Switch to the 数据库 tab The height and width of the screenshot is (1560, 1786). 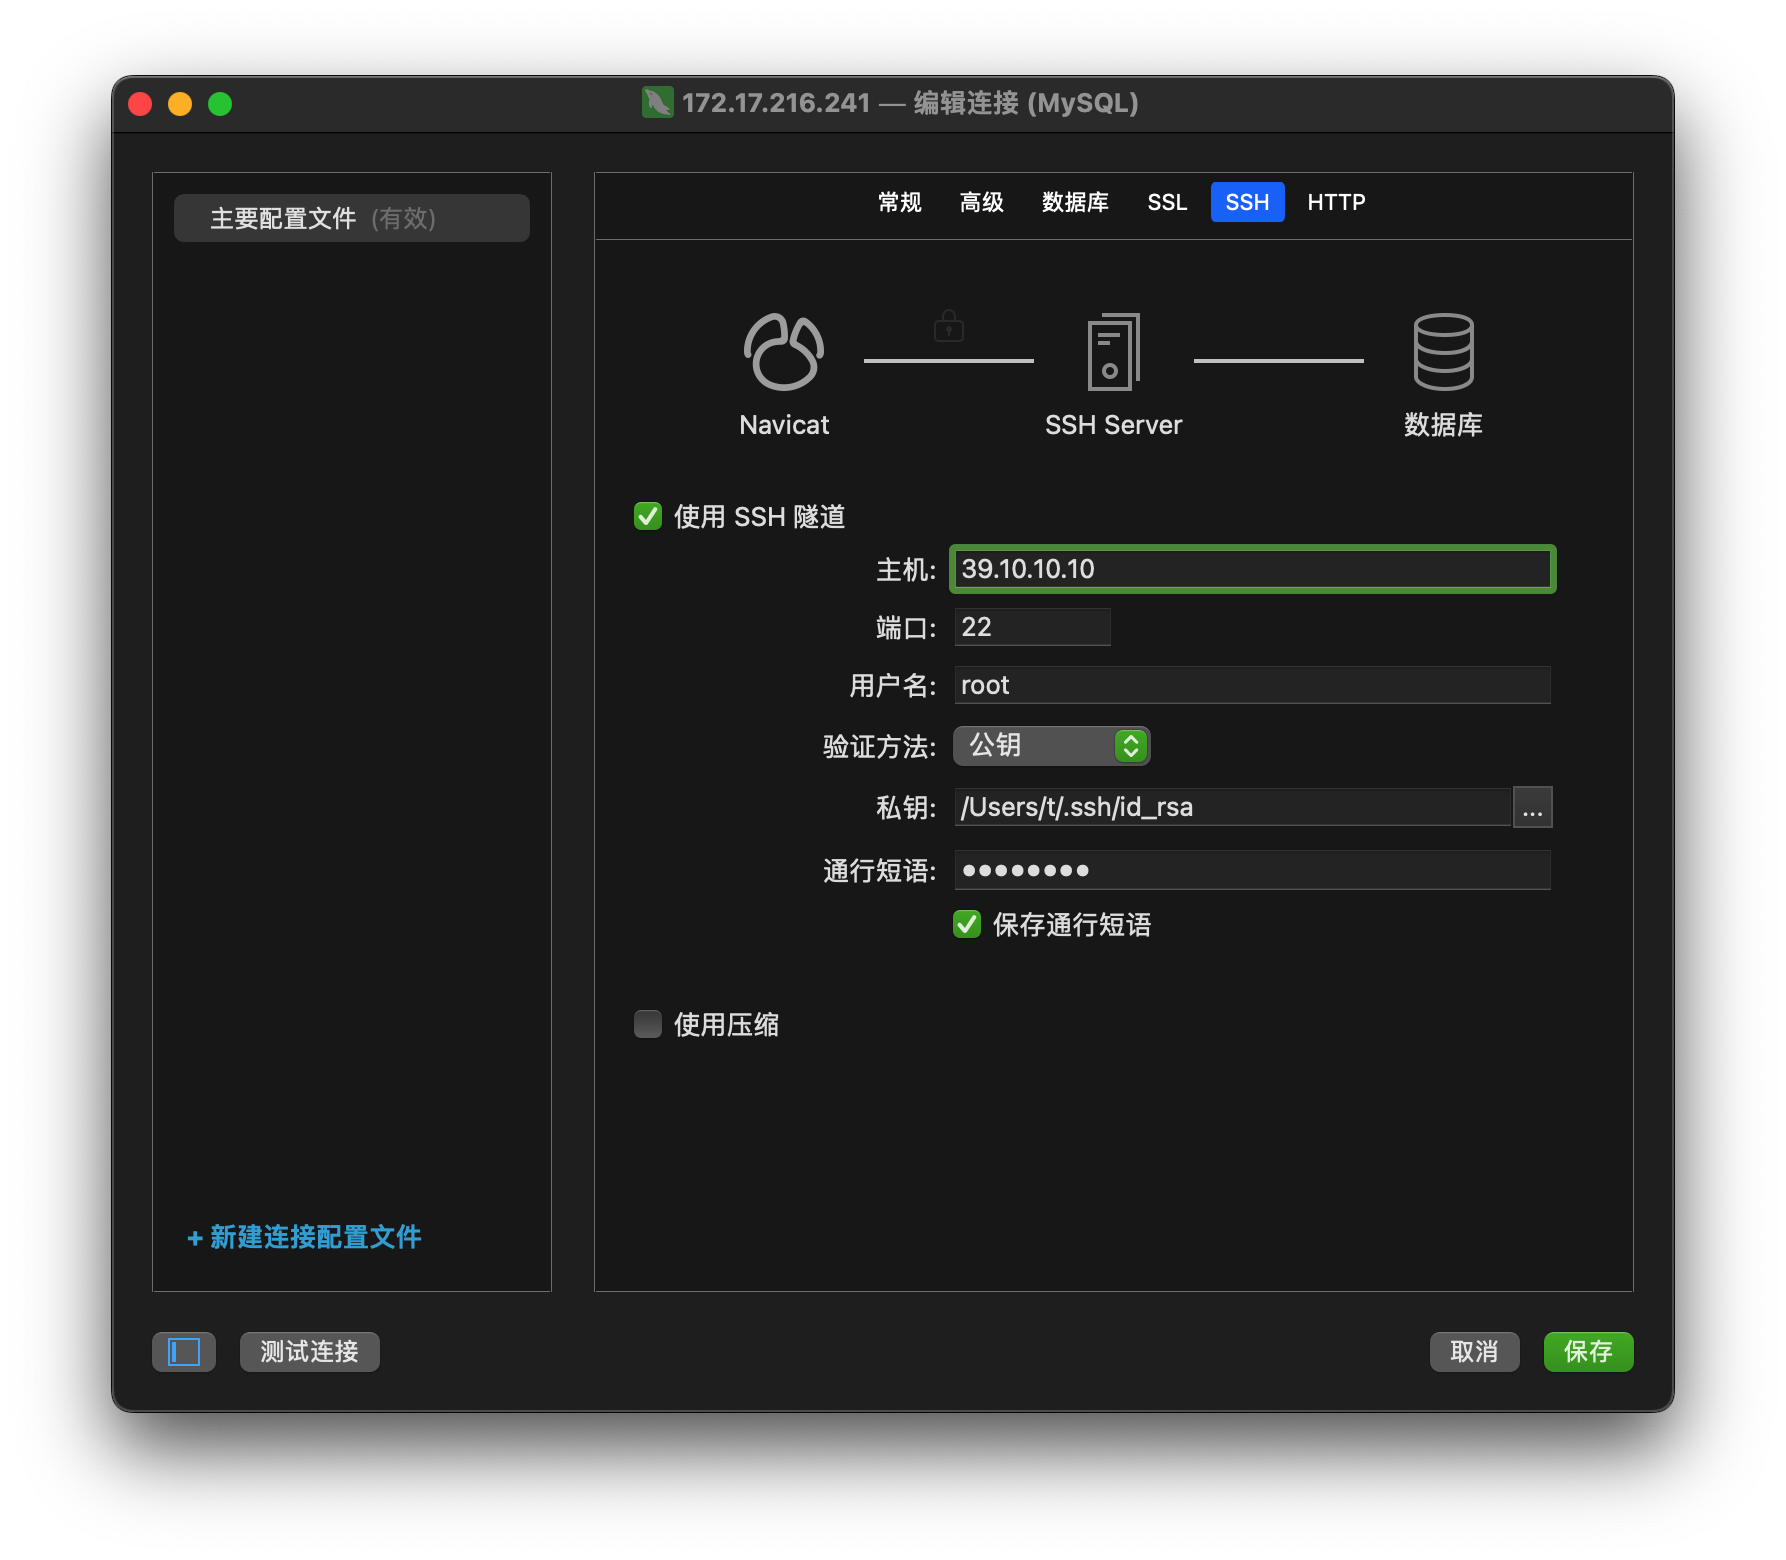point(1075,202)
